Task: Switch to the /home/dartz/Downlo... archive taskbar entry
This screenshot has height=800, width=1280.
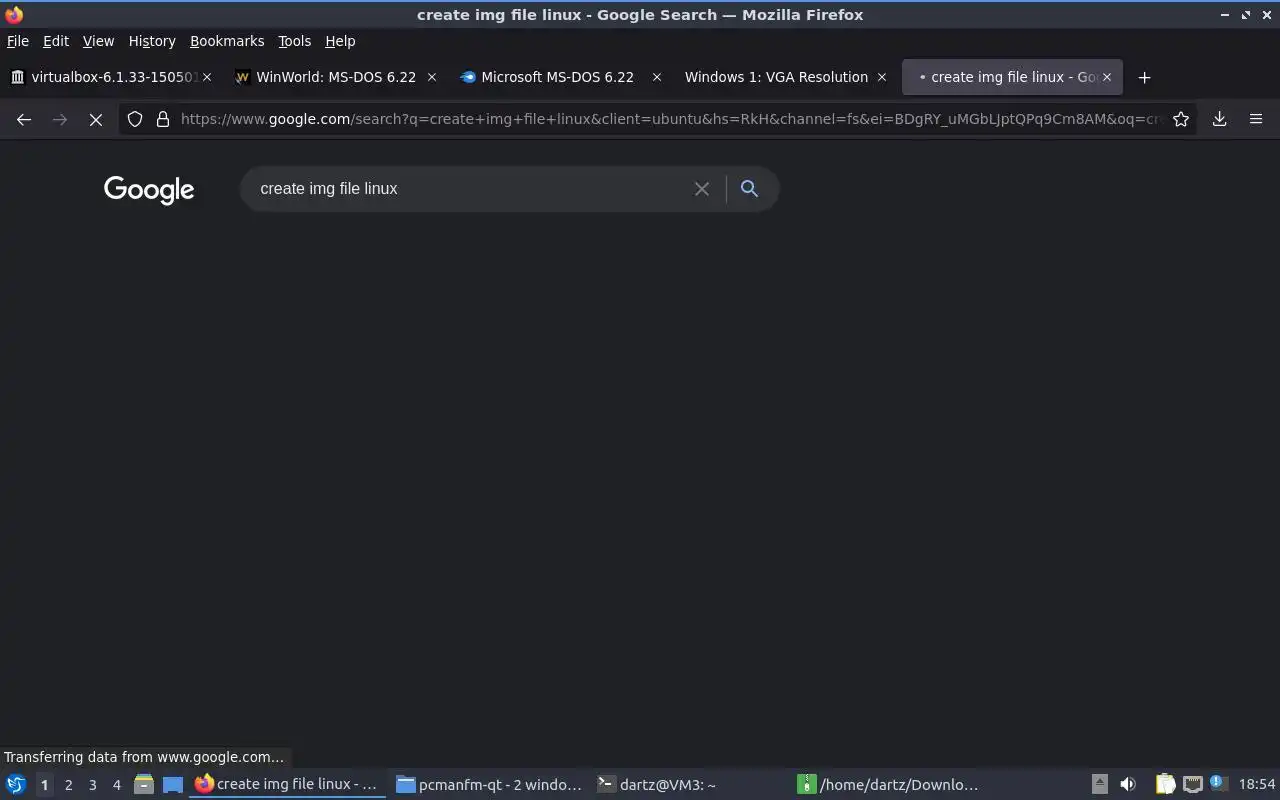Action: point(891,784)
